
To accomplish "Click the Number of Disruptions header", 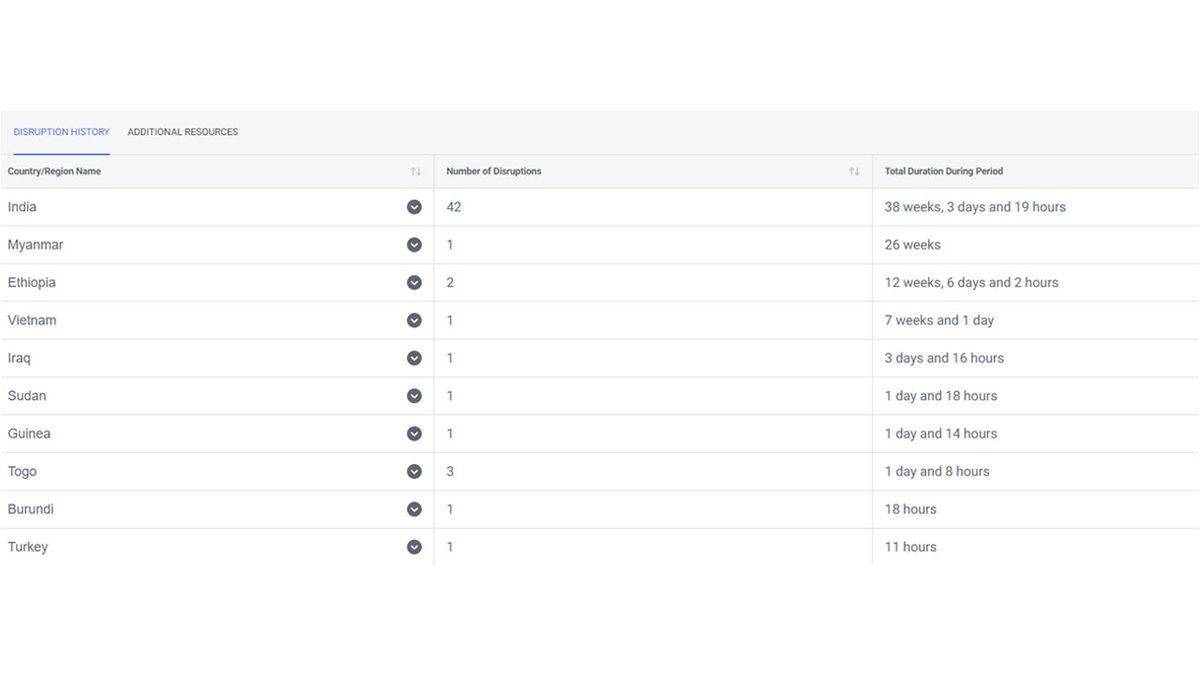I will [x=494, y=172].
